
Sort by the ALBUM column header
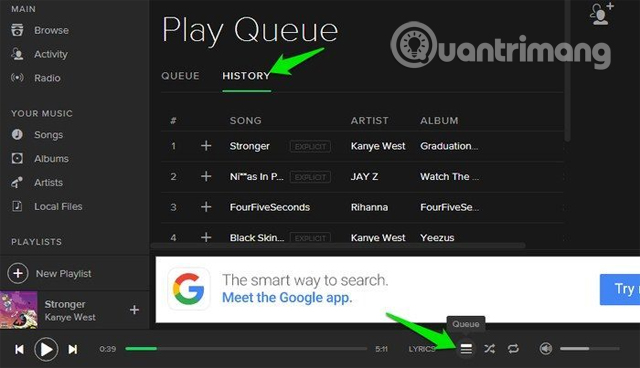(x=439, y=120)
